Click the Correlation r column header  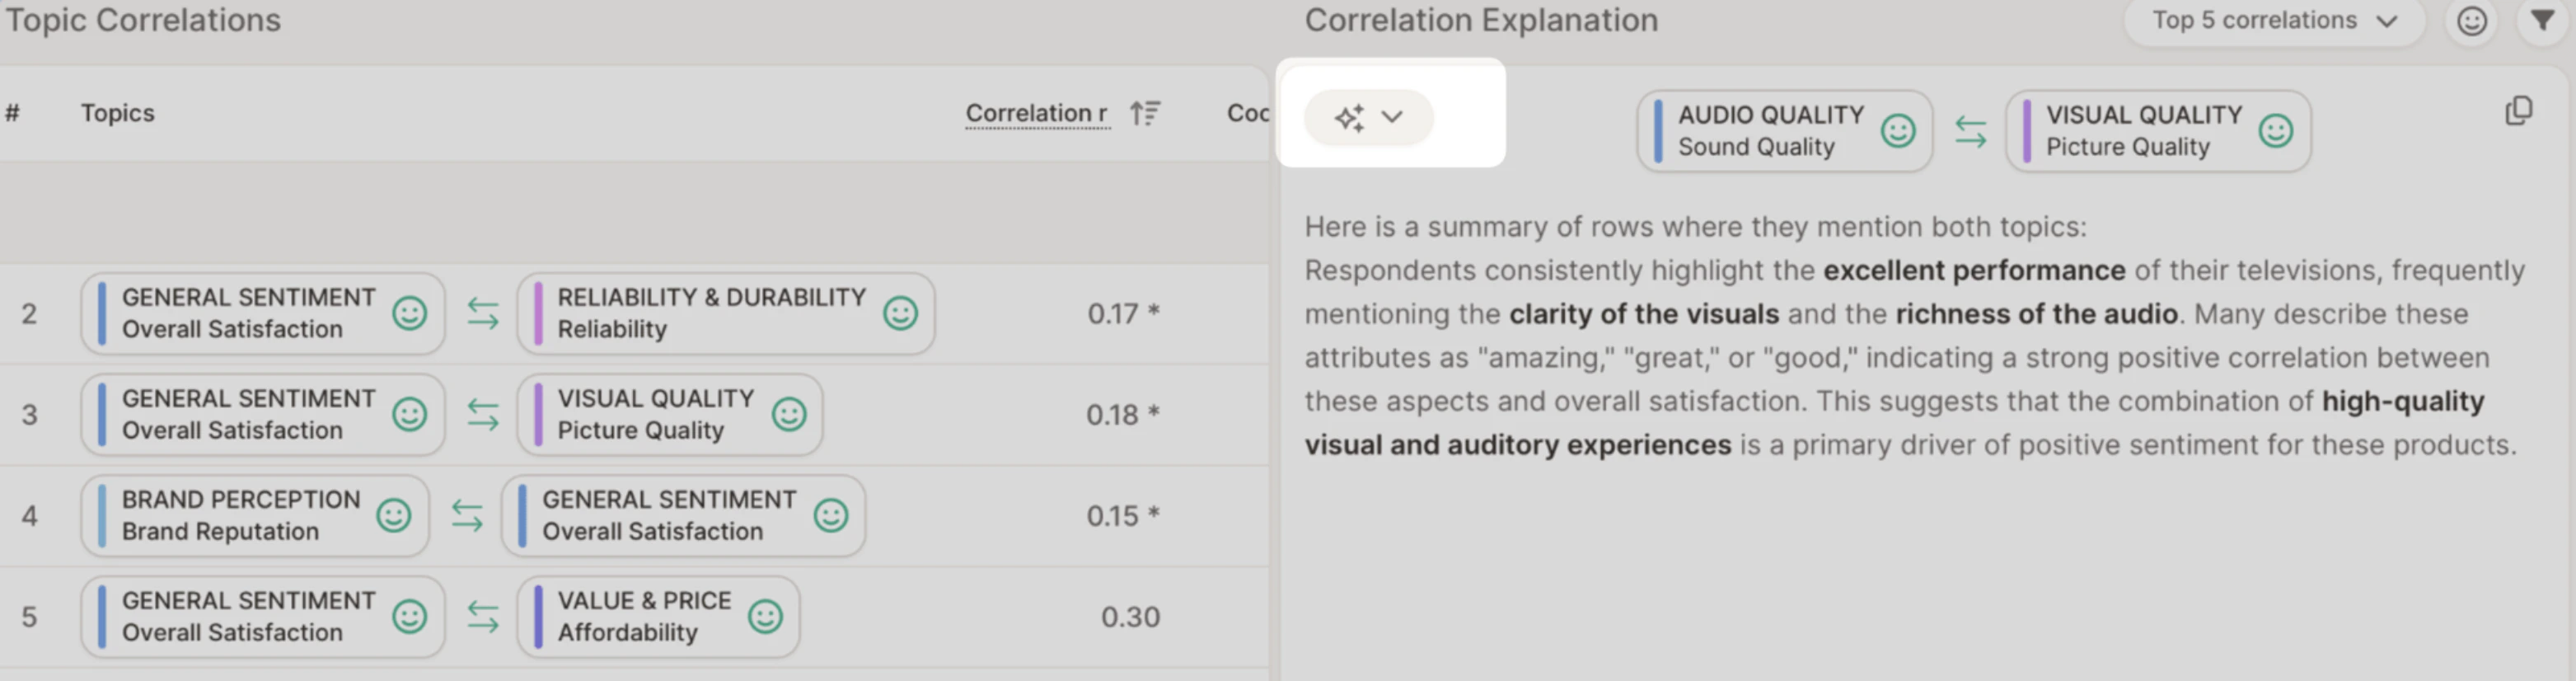tap(1036, 113)
